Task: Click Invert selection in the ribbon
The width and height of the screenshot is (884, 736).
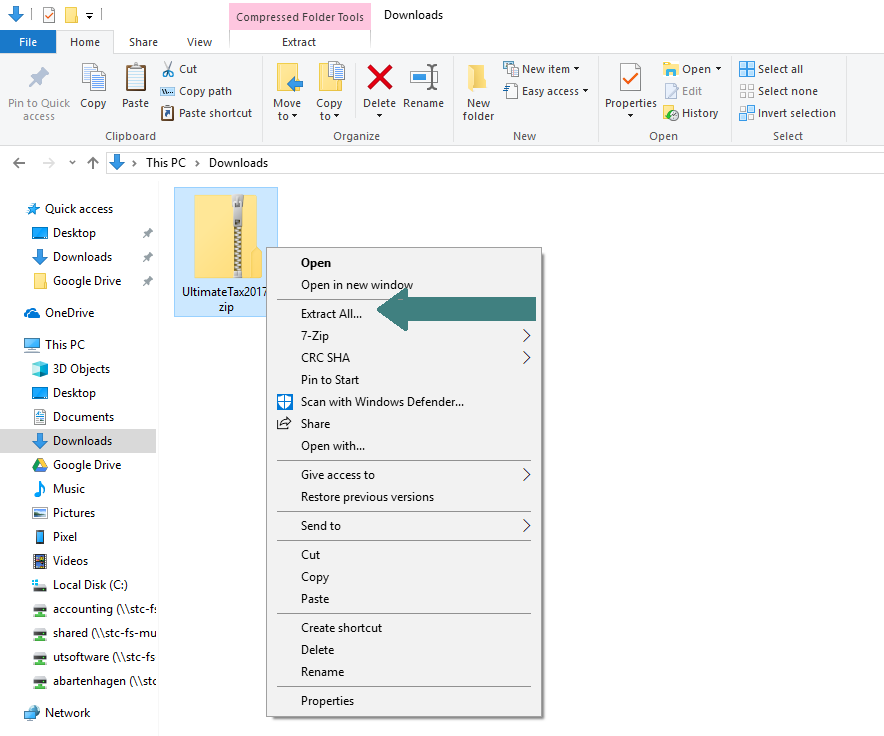Action: pos(788,113)
